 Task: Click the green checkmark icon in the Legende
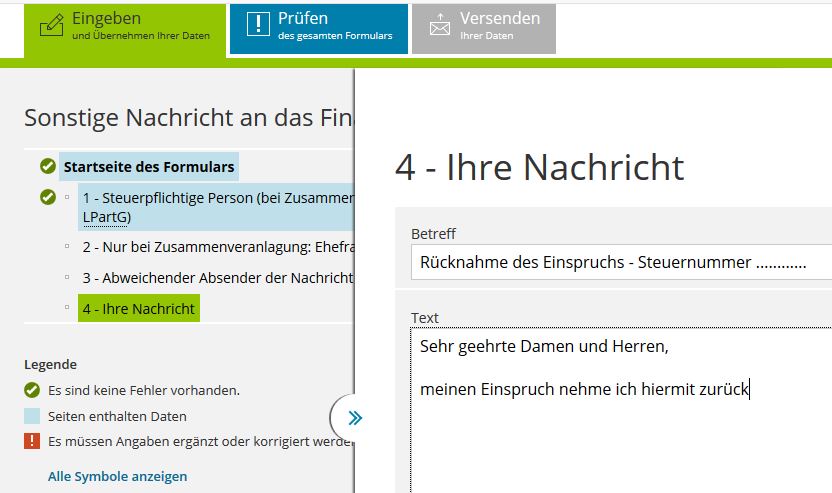[x=32, y=390]
